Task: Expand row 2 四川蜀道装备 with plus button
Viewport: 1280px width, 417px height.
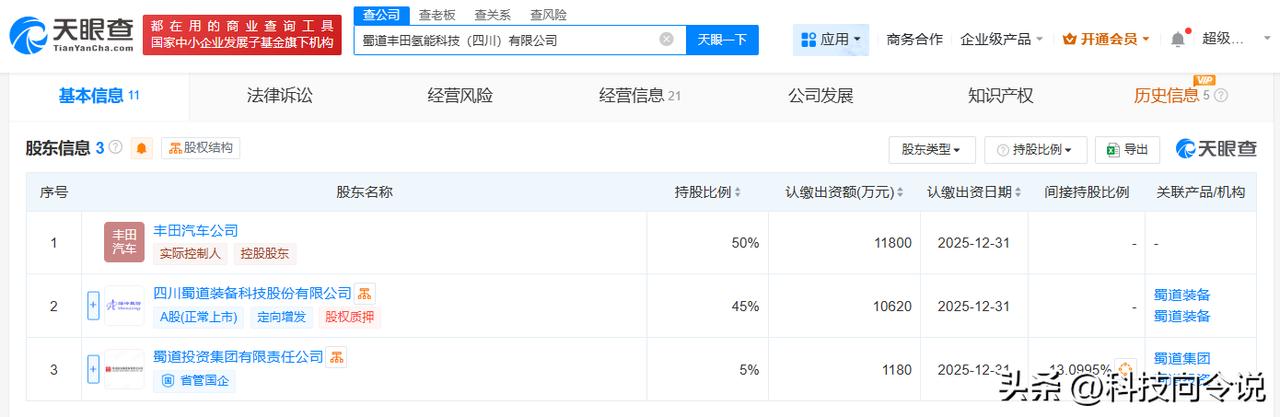Action: click(x=94, y=305)
